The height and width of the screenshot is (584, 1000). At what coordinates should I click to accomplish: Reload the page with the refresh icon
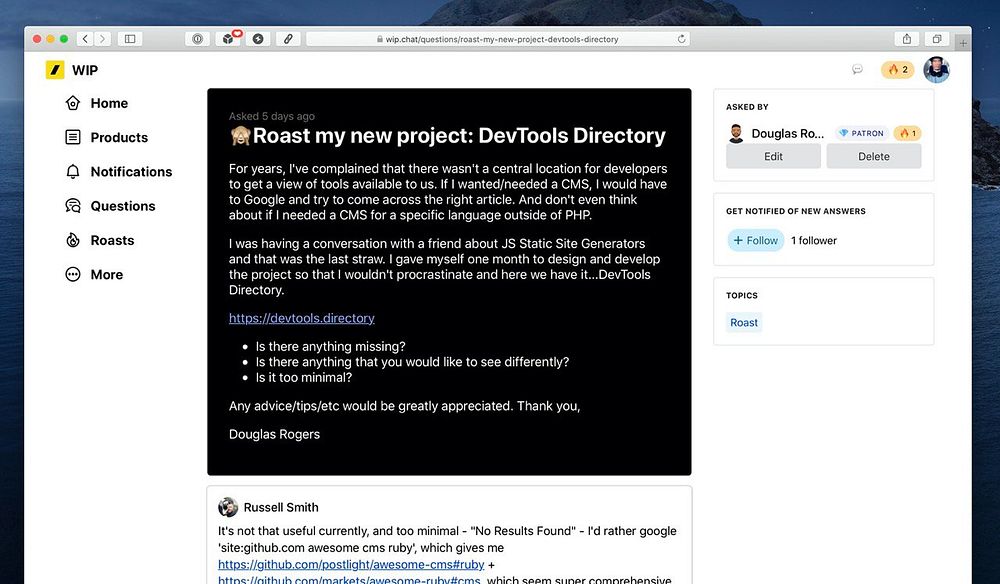click(681, 39)
